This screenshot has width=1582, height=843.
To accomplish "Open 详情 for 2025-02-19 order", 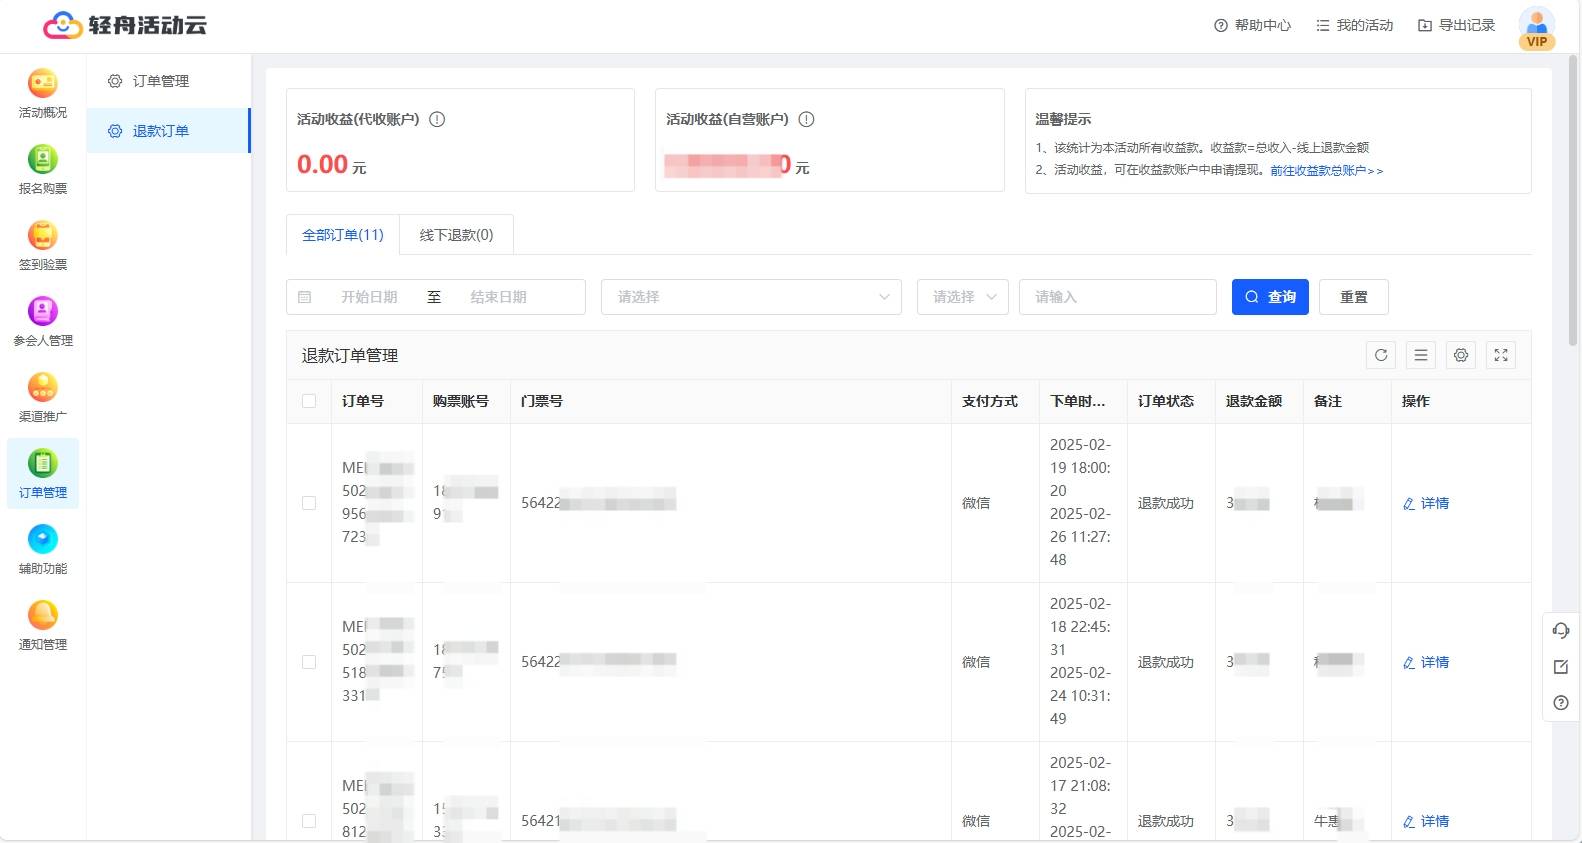I will point(1426,503).
